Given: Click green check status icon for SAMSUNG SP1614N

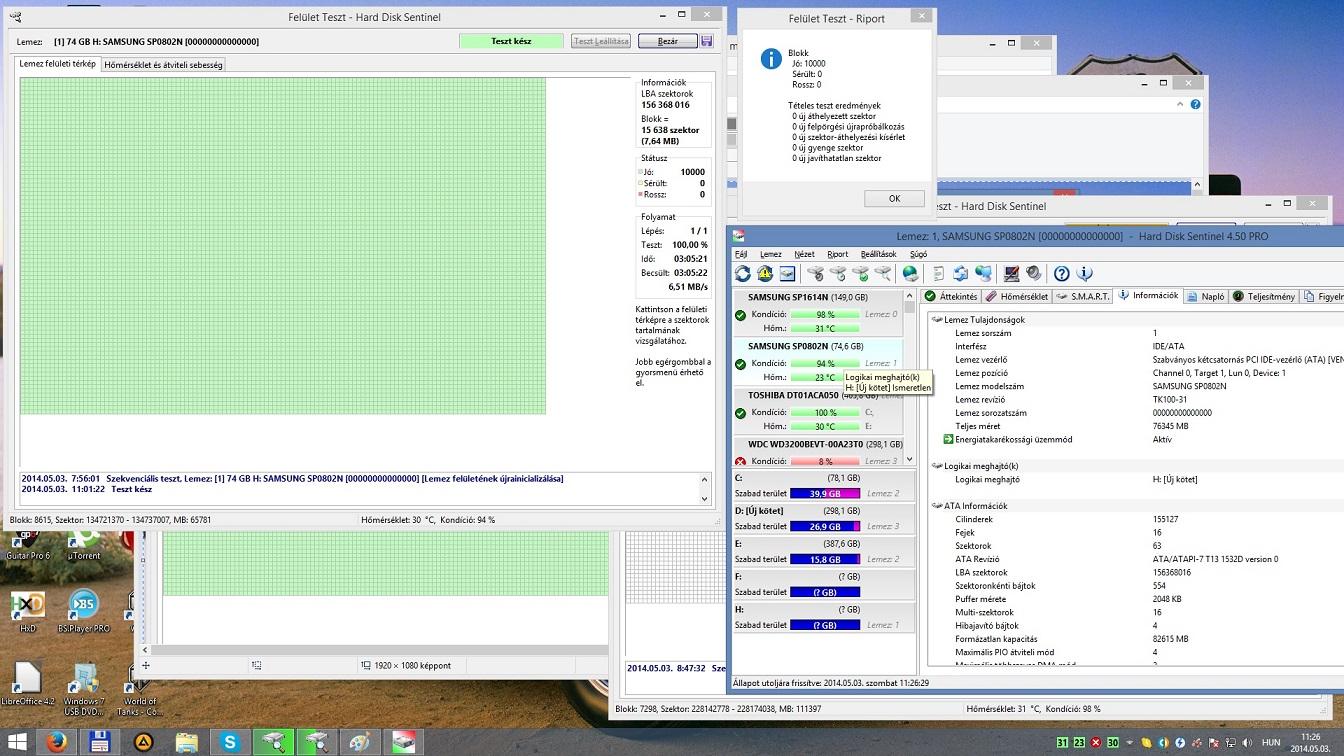Looking at the screenshot, I should (x=741, y=315).
